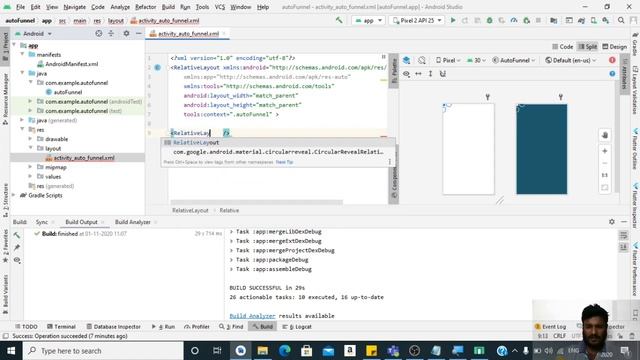This screenshot has height=360, width=640.
Task: Click the 1:1 zoom reset button
Action: coord(605,175)
